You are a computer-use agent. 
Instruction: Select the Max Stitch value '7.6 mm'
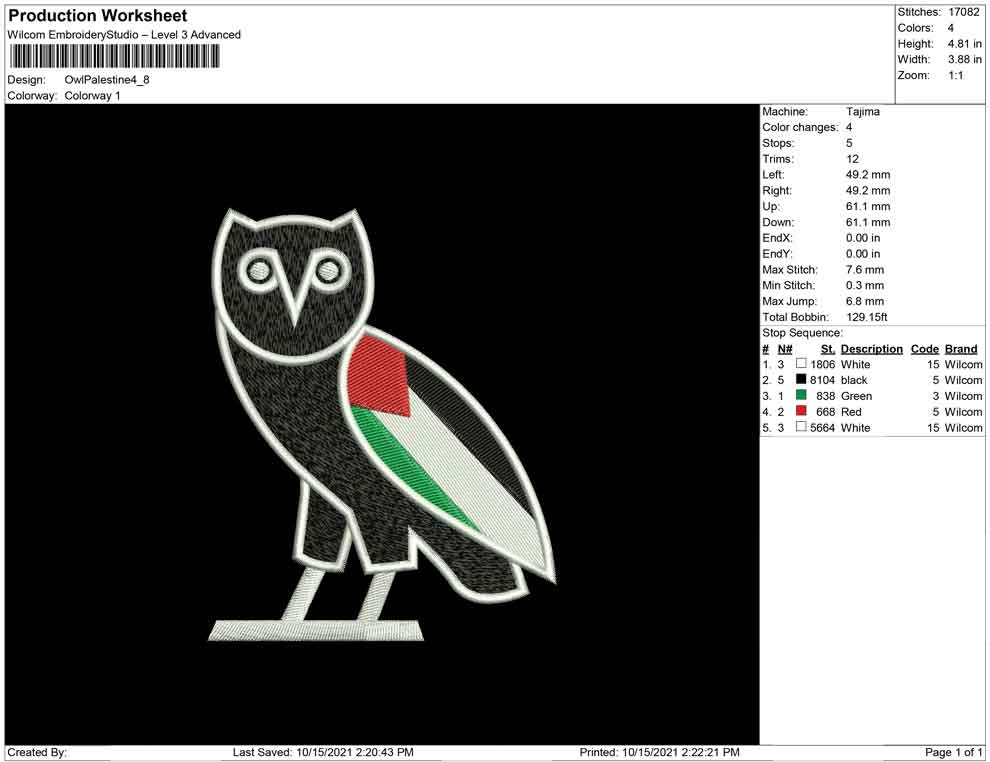coord(865,270)
